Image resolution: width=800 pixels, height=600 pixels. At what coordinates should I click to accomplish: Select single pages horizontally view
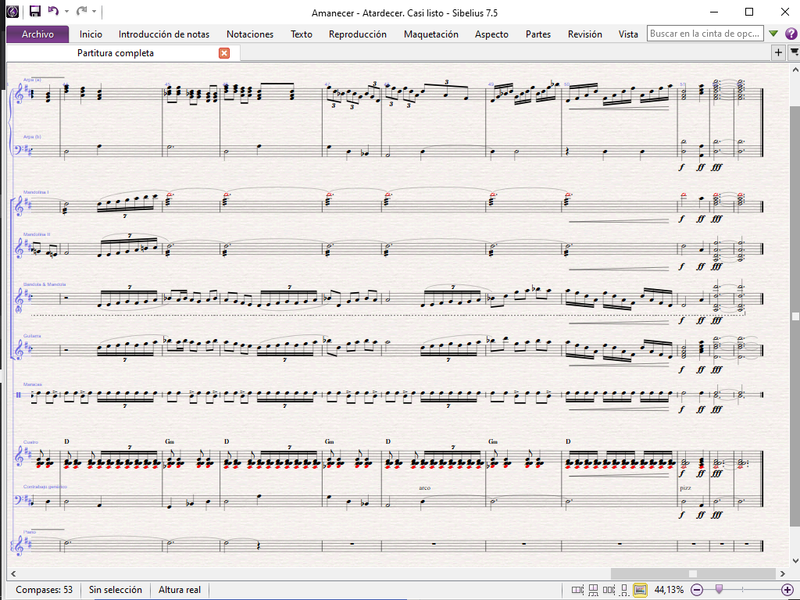point(609,590)
